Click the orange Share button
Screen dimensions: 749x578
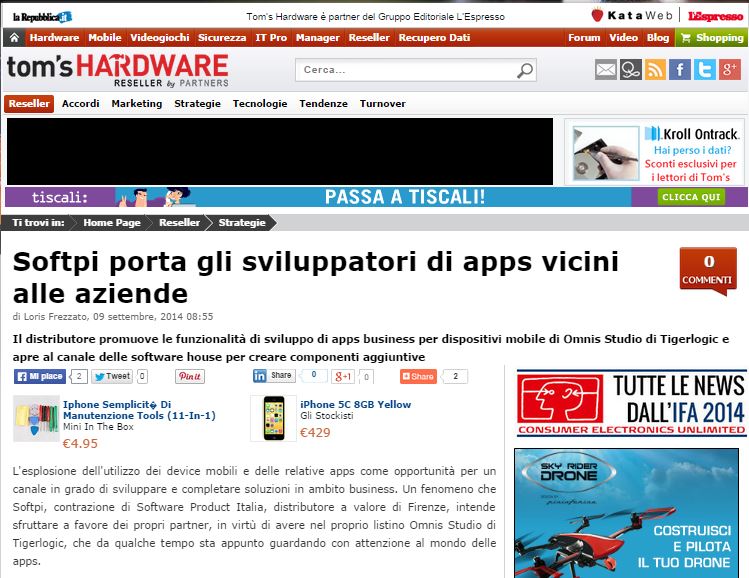tap(418, 376)
